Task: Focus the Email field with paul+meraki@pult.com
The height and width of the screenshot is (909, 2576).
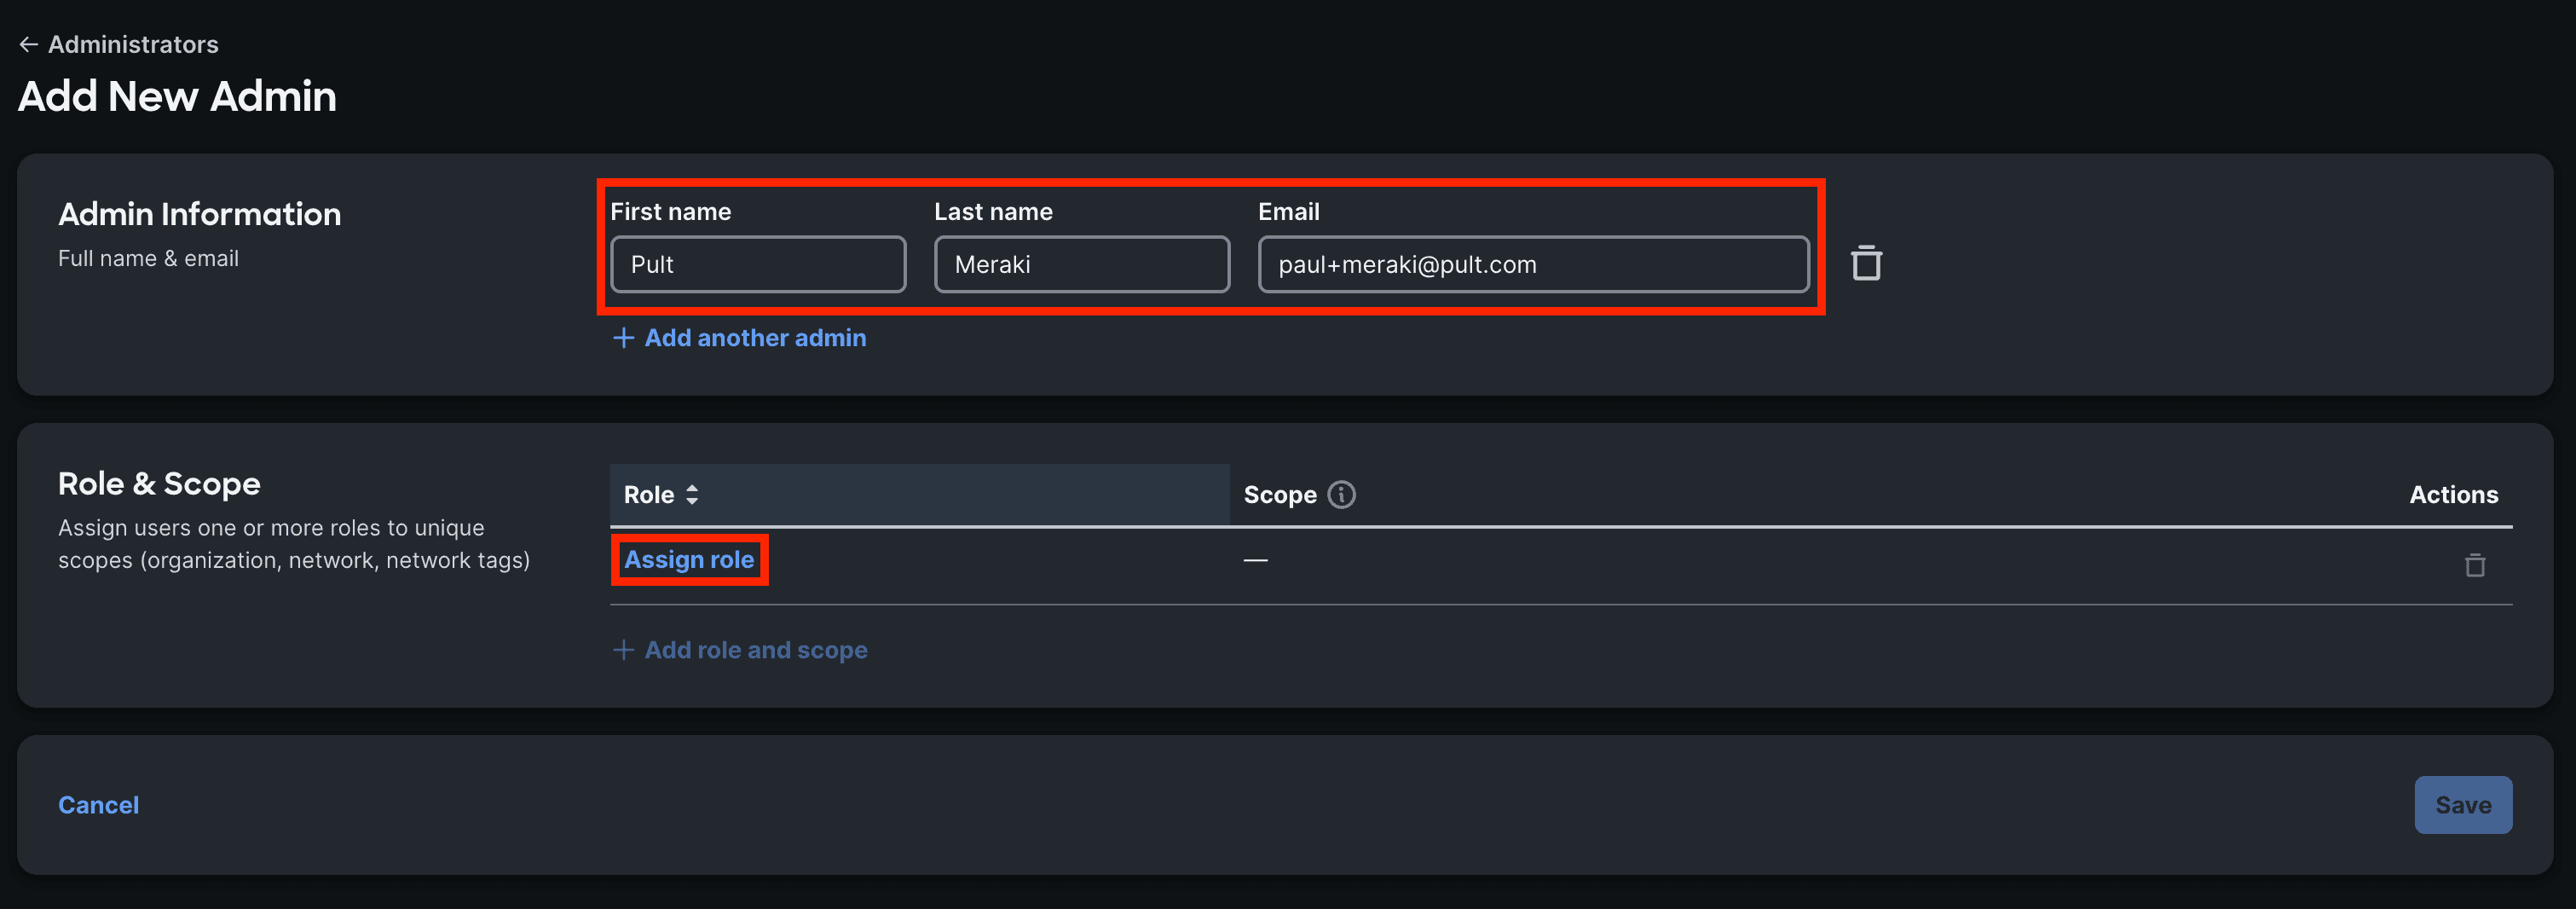Action: tap(1533, 264)
